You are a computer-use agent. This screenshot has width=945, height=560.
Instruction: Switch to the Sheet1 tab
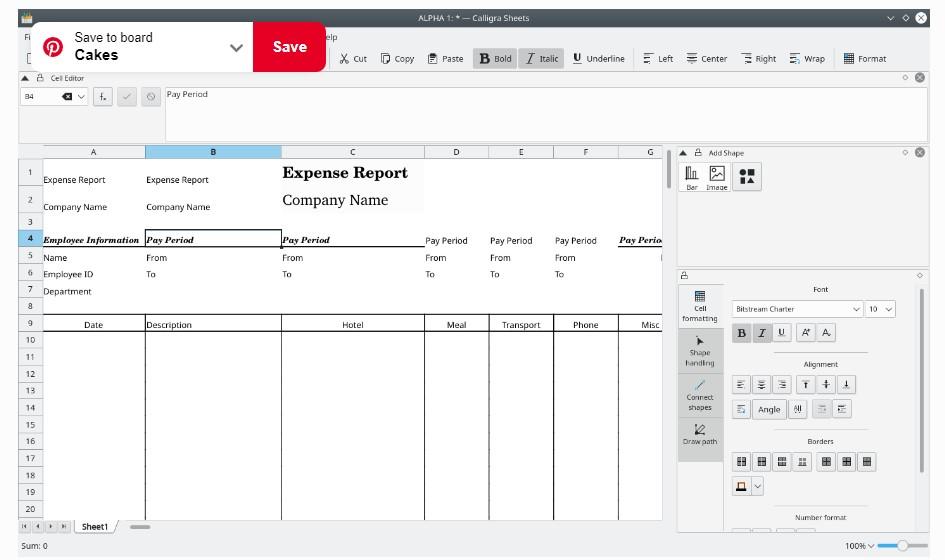pos(95,526)
